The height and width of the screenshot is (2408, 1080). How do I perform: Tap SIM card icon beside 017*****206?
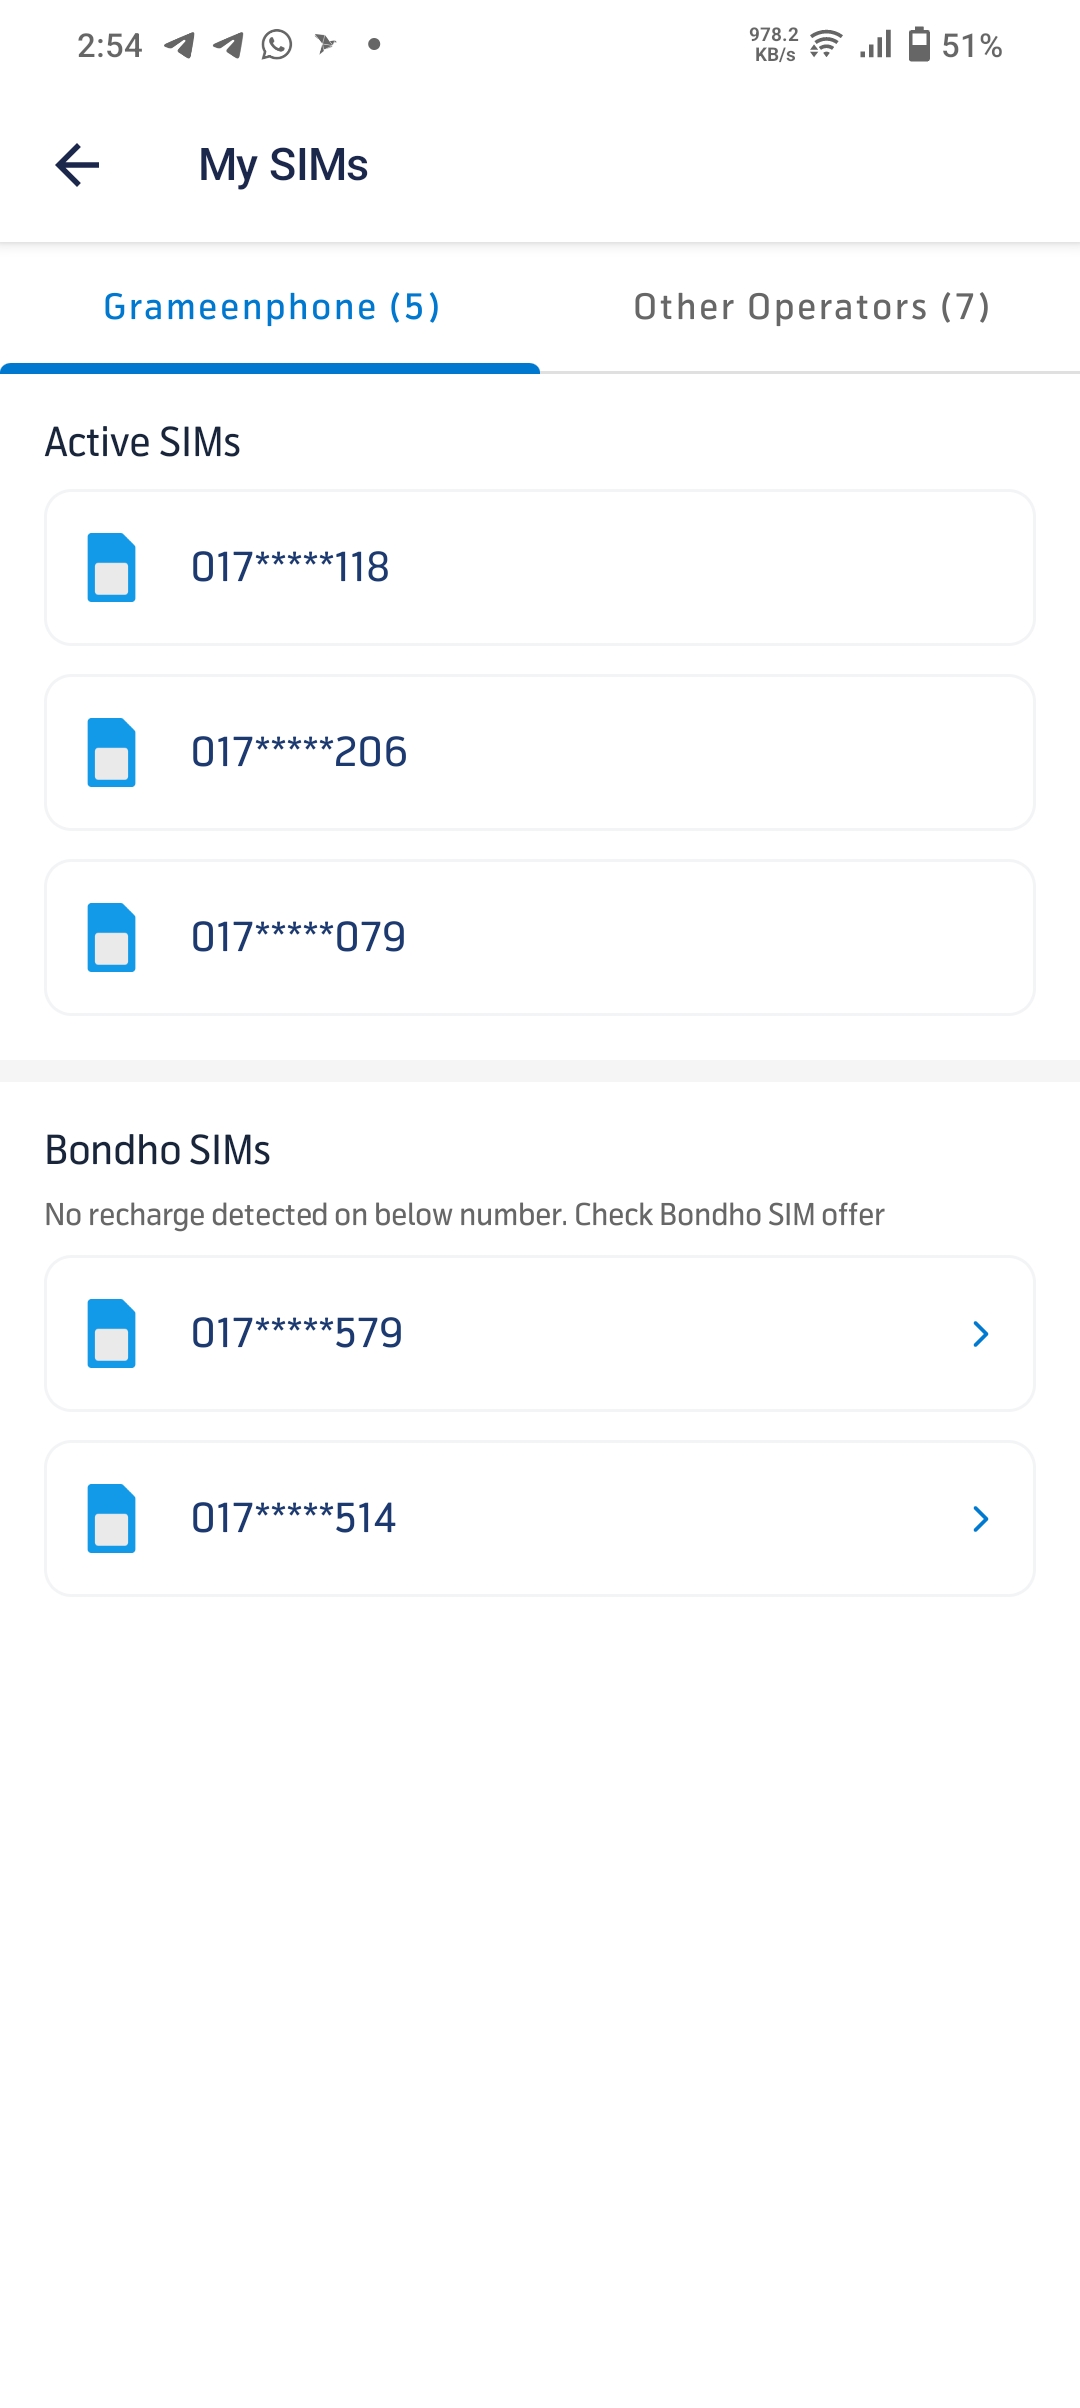pyautogui.click(x=111, y=752)
